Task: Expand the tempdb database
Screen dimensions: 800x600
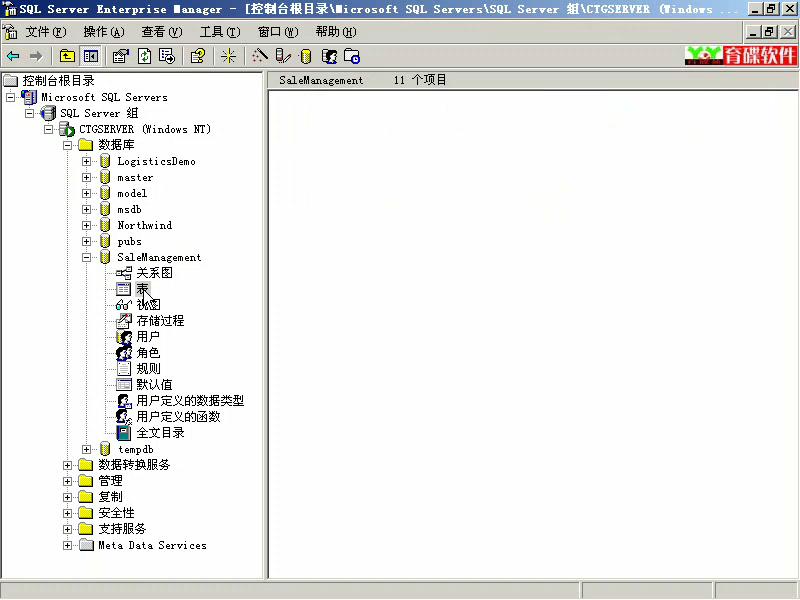Action: (87, 449)
